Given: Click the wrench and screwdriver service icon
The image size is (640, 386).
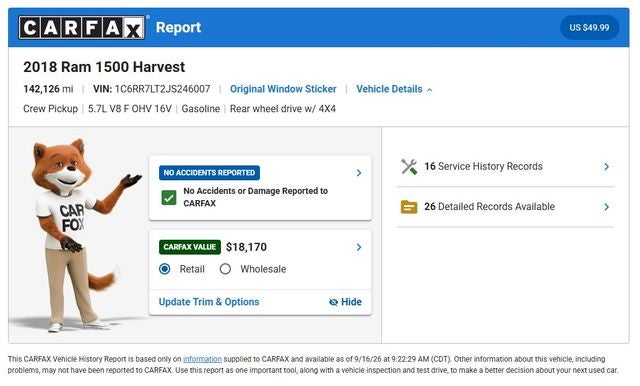Looking at the screenshot, I should click(409, 166).
